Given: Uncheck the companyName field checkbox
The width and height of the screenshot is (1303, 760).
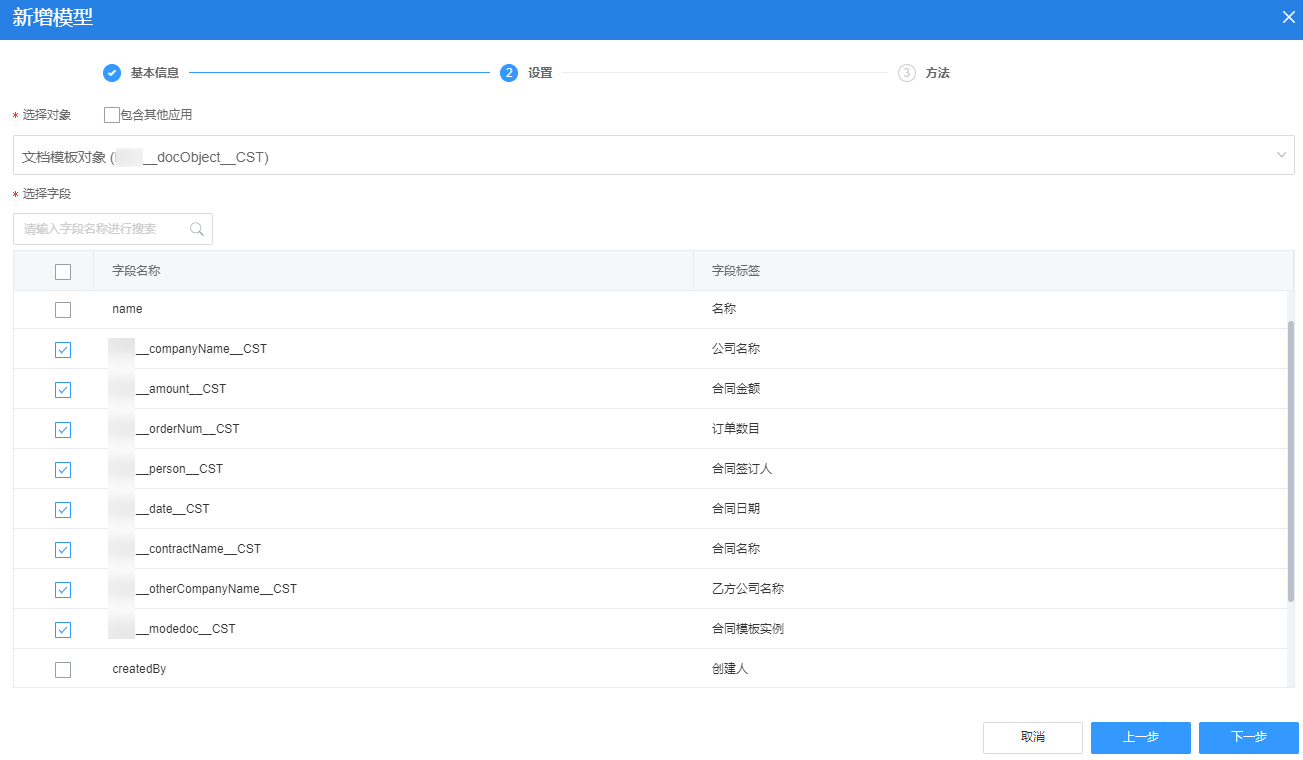Looking at the screenshot, I should point(63,350).
